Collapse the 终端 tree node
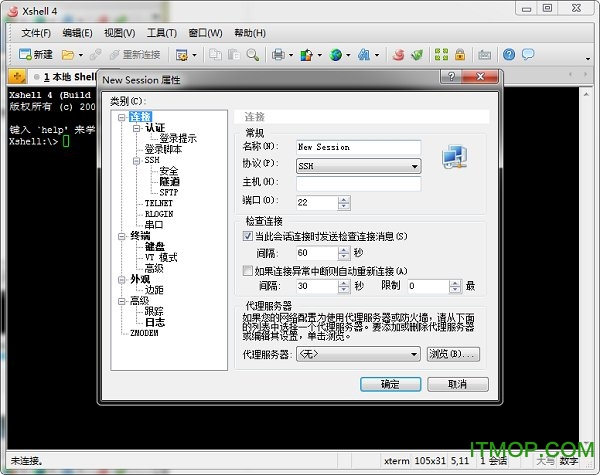This screenshot has width=600, height=475. click(x=122, y=236)
